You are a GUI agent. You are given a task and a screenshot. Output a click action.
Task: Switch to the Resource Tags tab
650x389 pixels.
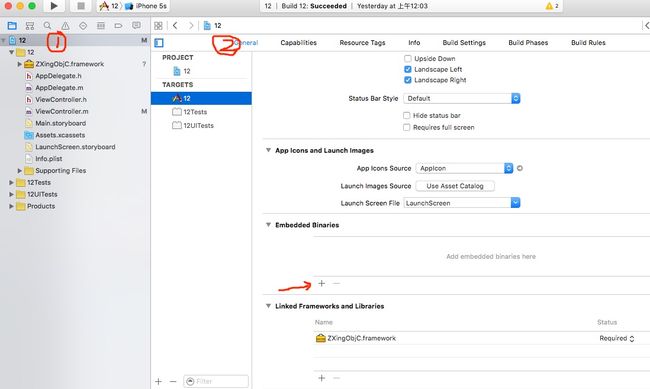click(x=362, y=43)
